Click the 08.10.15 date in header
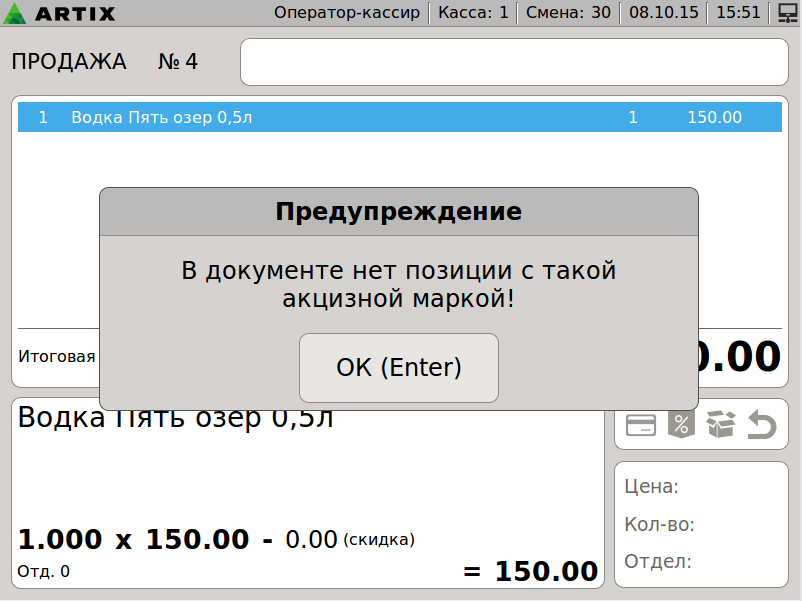 (662, 13)
